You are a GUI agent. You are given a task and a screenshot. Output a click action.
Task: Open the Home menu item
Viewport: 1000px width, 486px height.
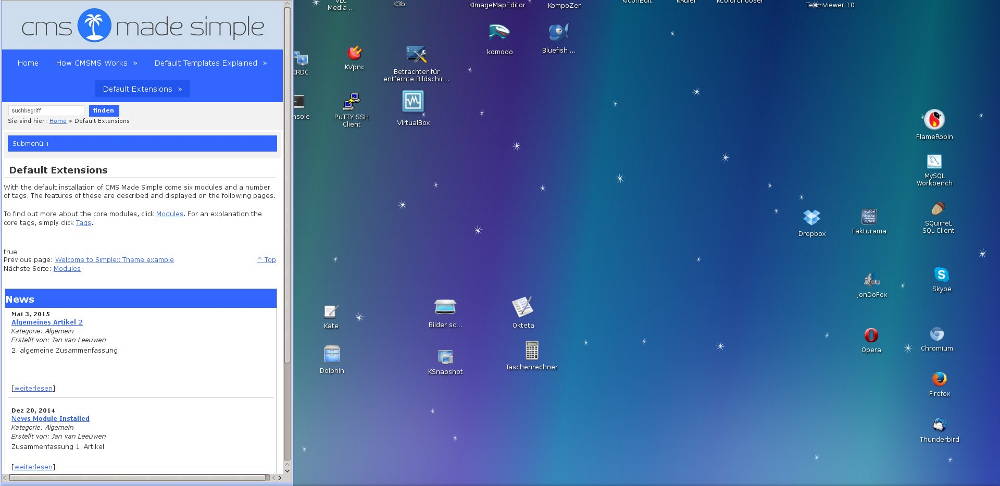(x=27, y=63)
